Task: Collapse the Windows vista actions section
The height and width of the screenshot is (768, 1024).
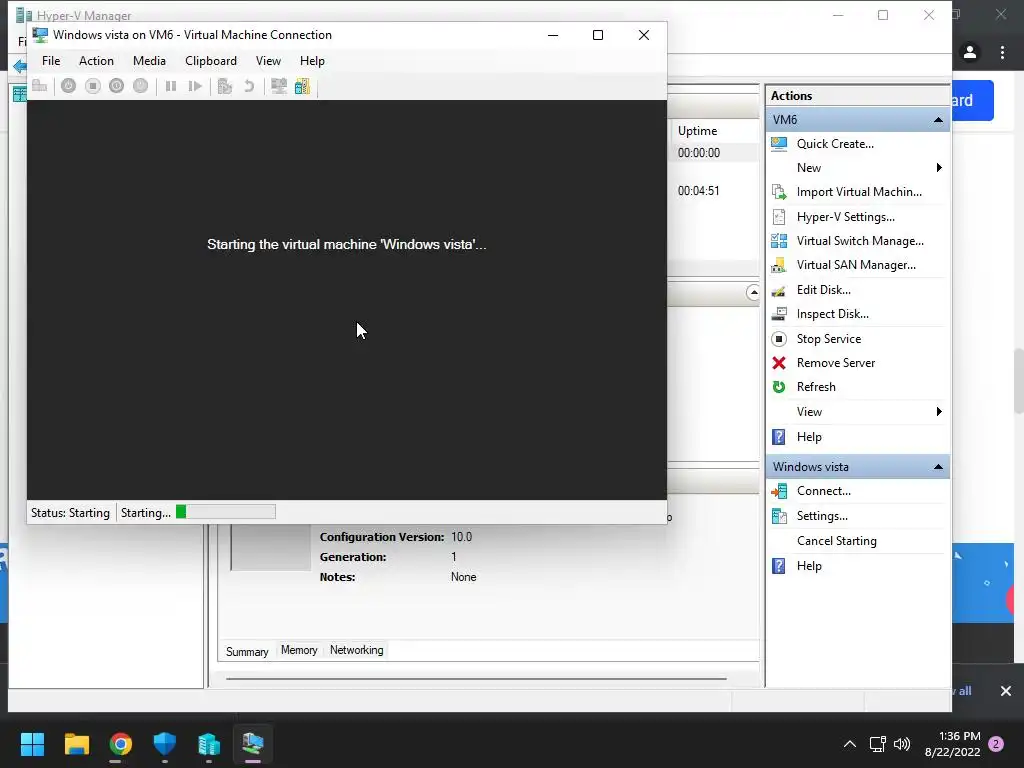Action: [x=938, y=467]
